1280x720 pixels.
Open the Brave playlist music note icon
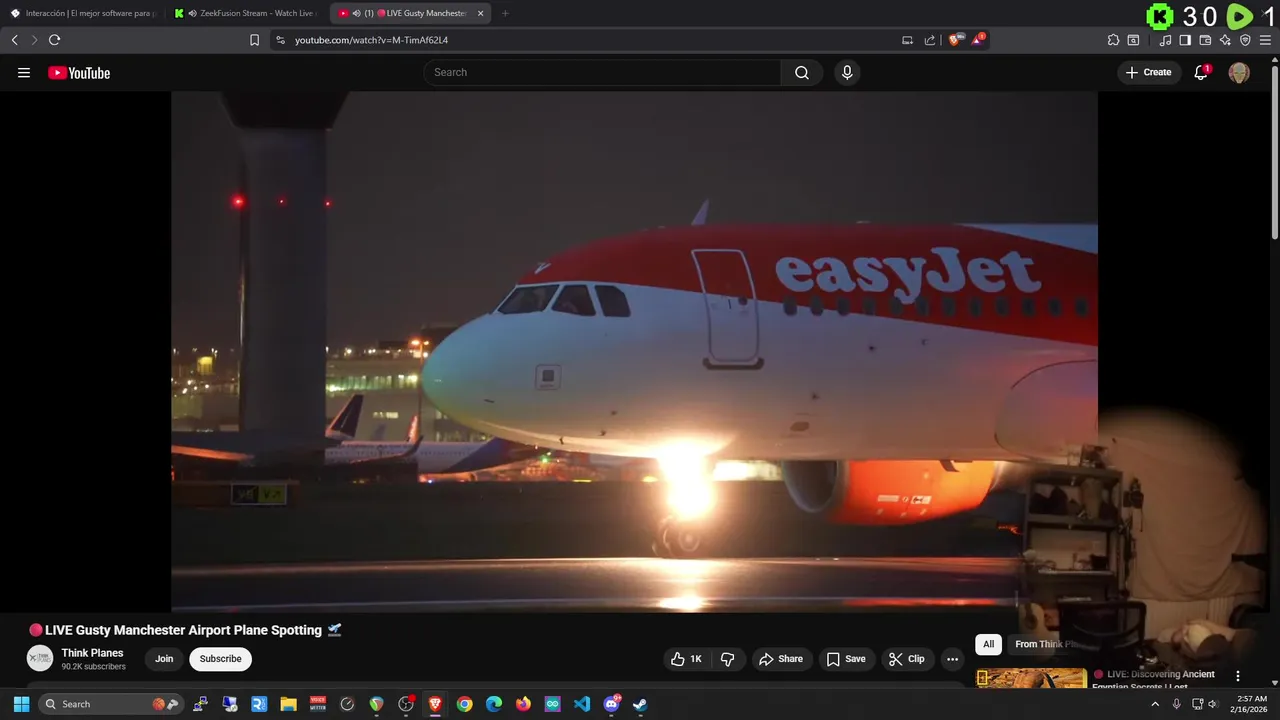pyautogui.click(x=1166, y=40)
